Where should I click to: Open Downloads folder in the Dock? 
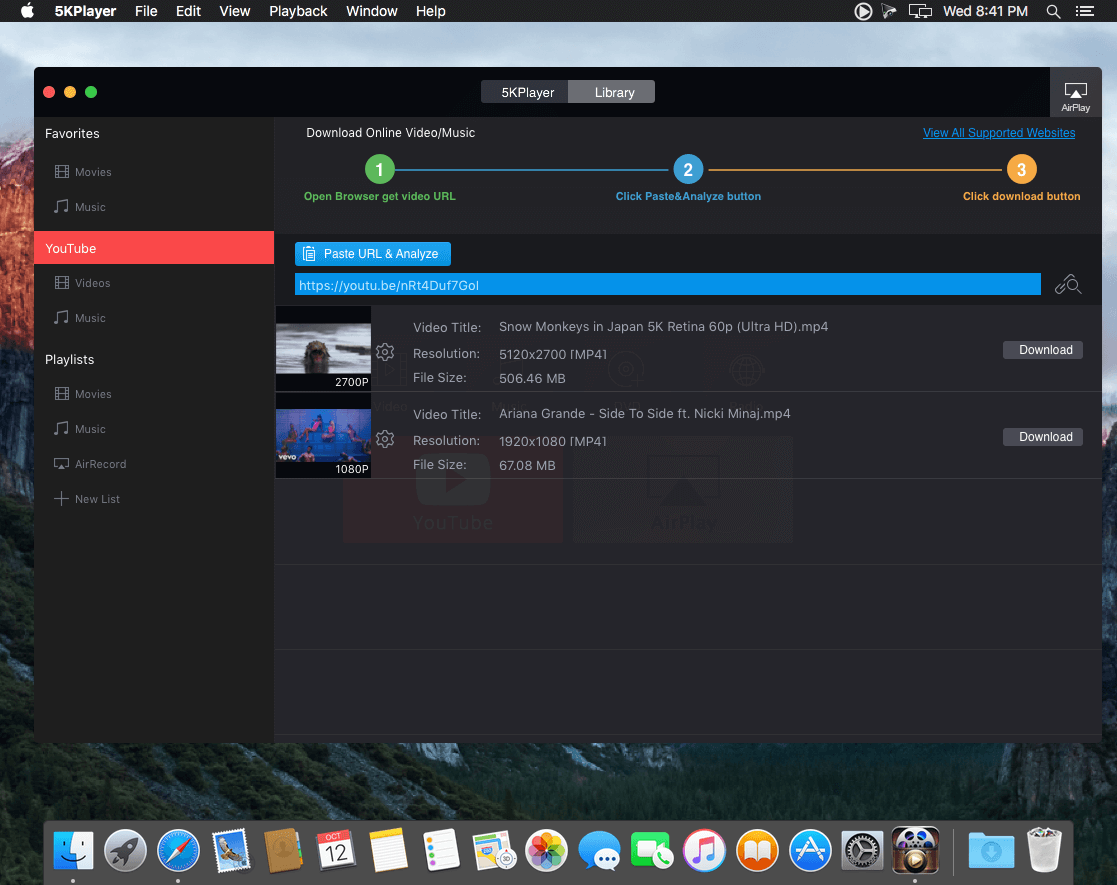991,850
